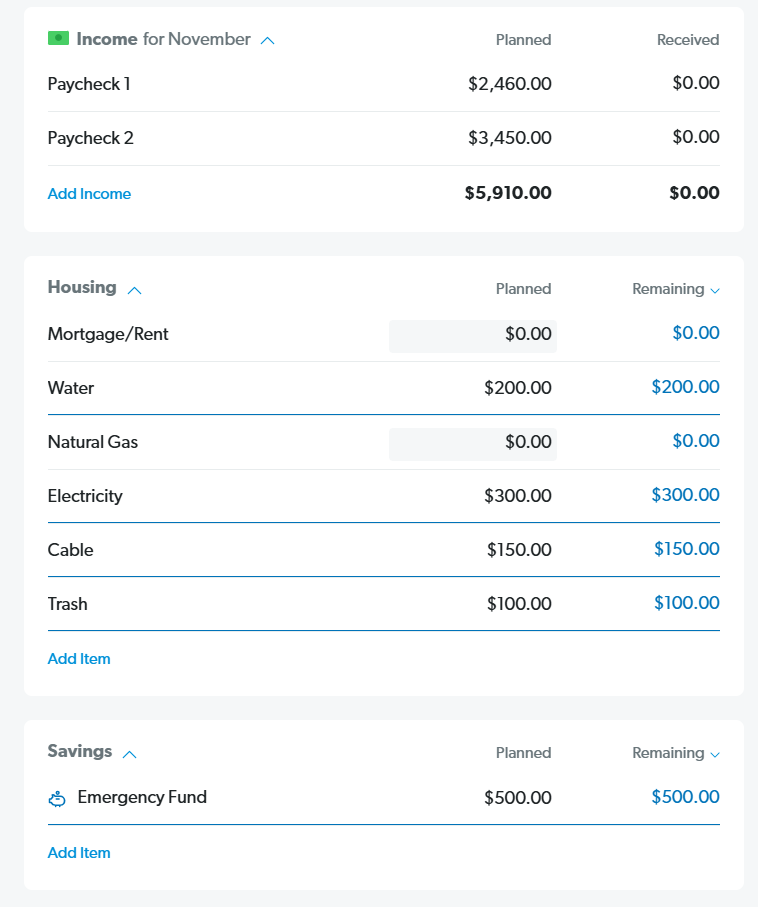This screenshot has height=907, width=758.
Task: Add an item to the Housing group
Action: pyautogui.click(x=79, y=659)
